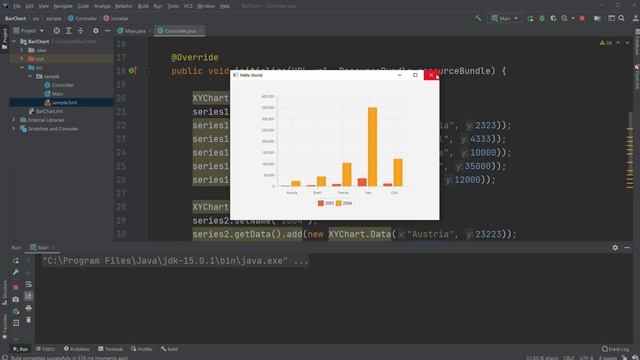640x360 pixels.
Task: Run Main with coverage icon
Action: click(x=553, y=18)
